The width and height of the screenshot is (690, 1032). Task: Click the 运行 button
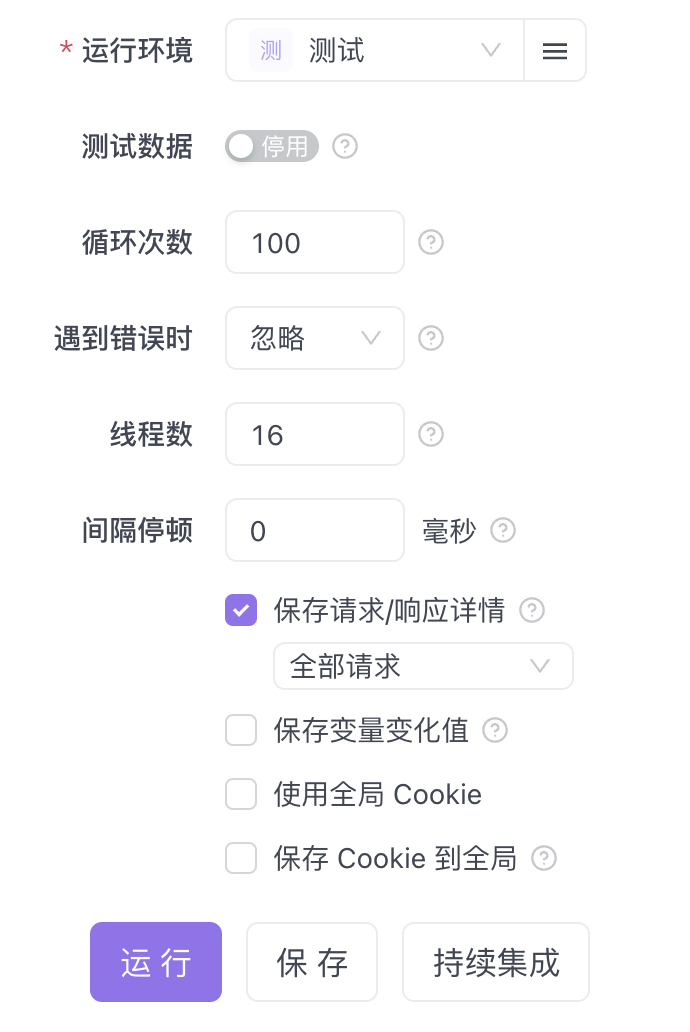[156, 962]
